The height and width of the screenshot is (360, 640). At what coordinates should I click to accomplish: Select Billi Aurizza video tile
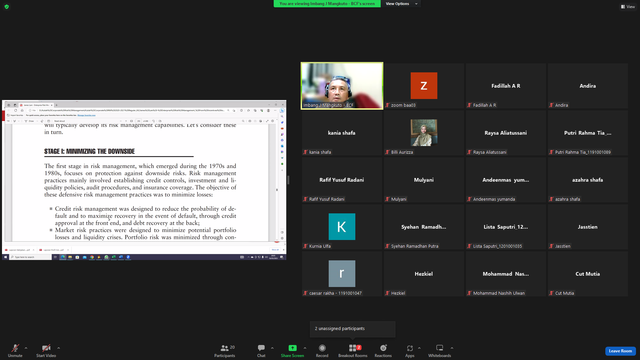[424, 133]
